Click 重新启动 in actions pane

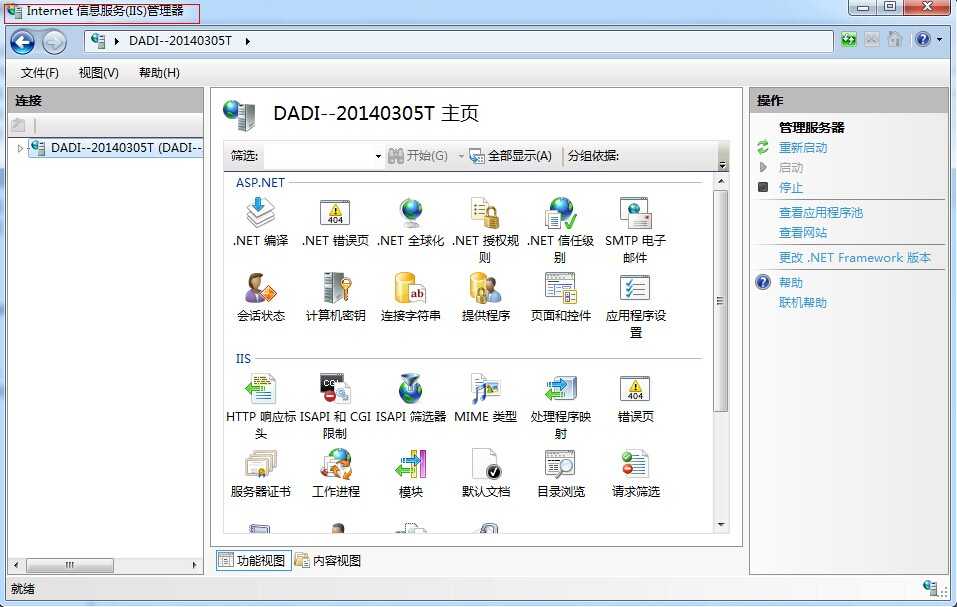click(x=803, y=148)
